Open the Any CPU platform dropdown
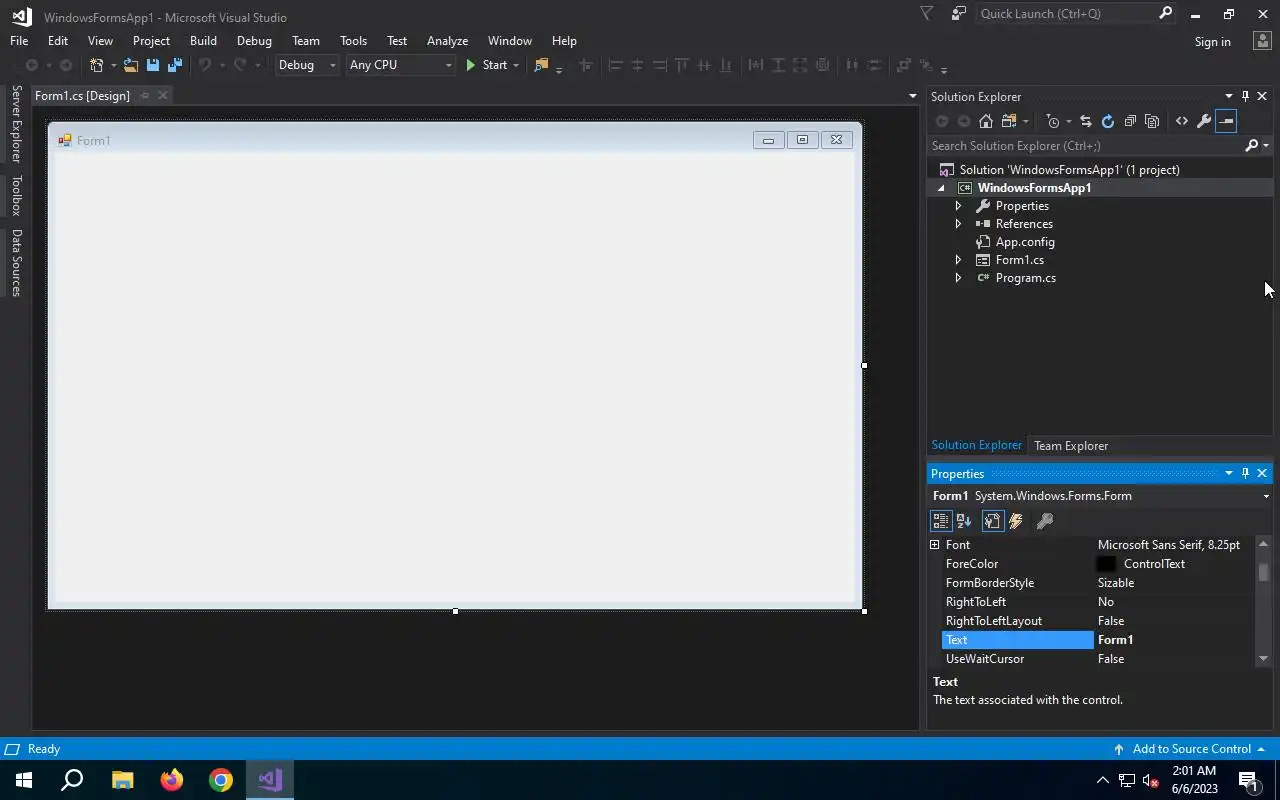 click(x=447, y=65)
